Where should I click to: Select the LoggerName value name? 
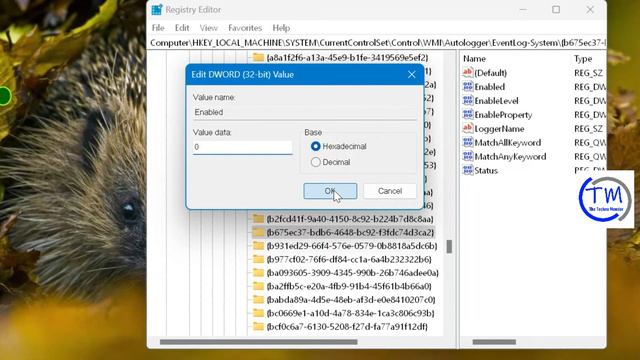tap(499, 129)
